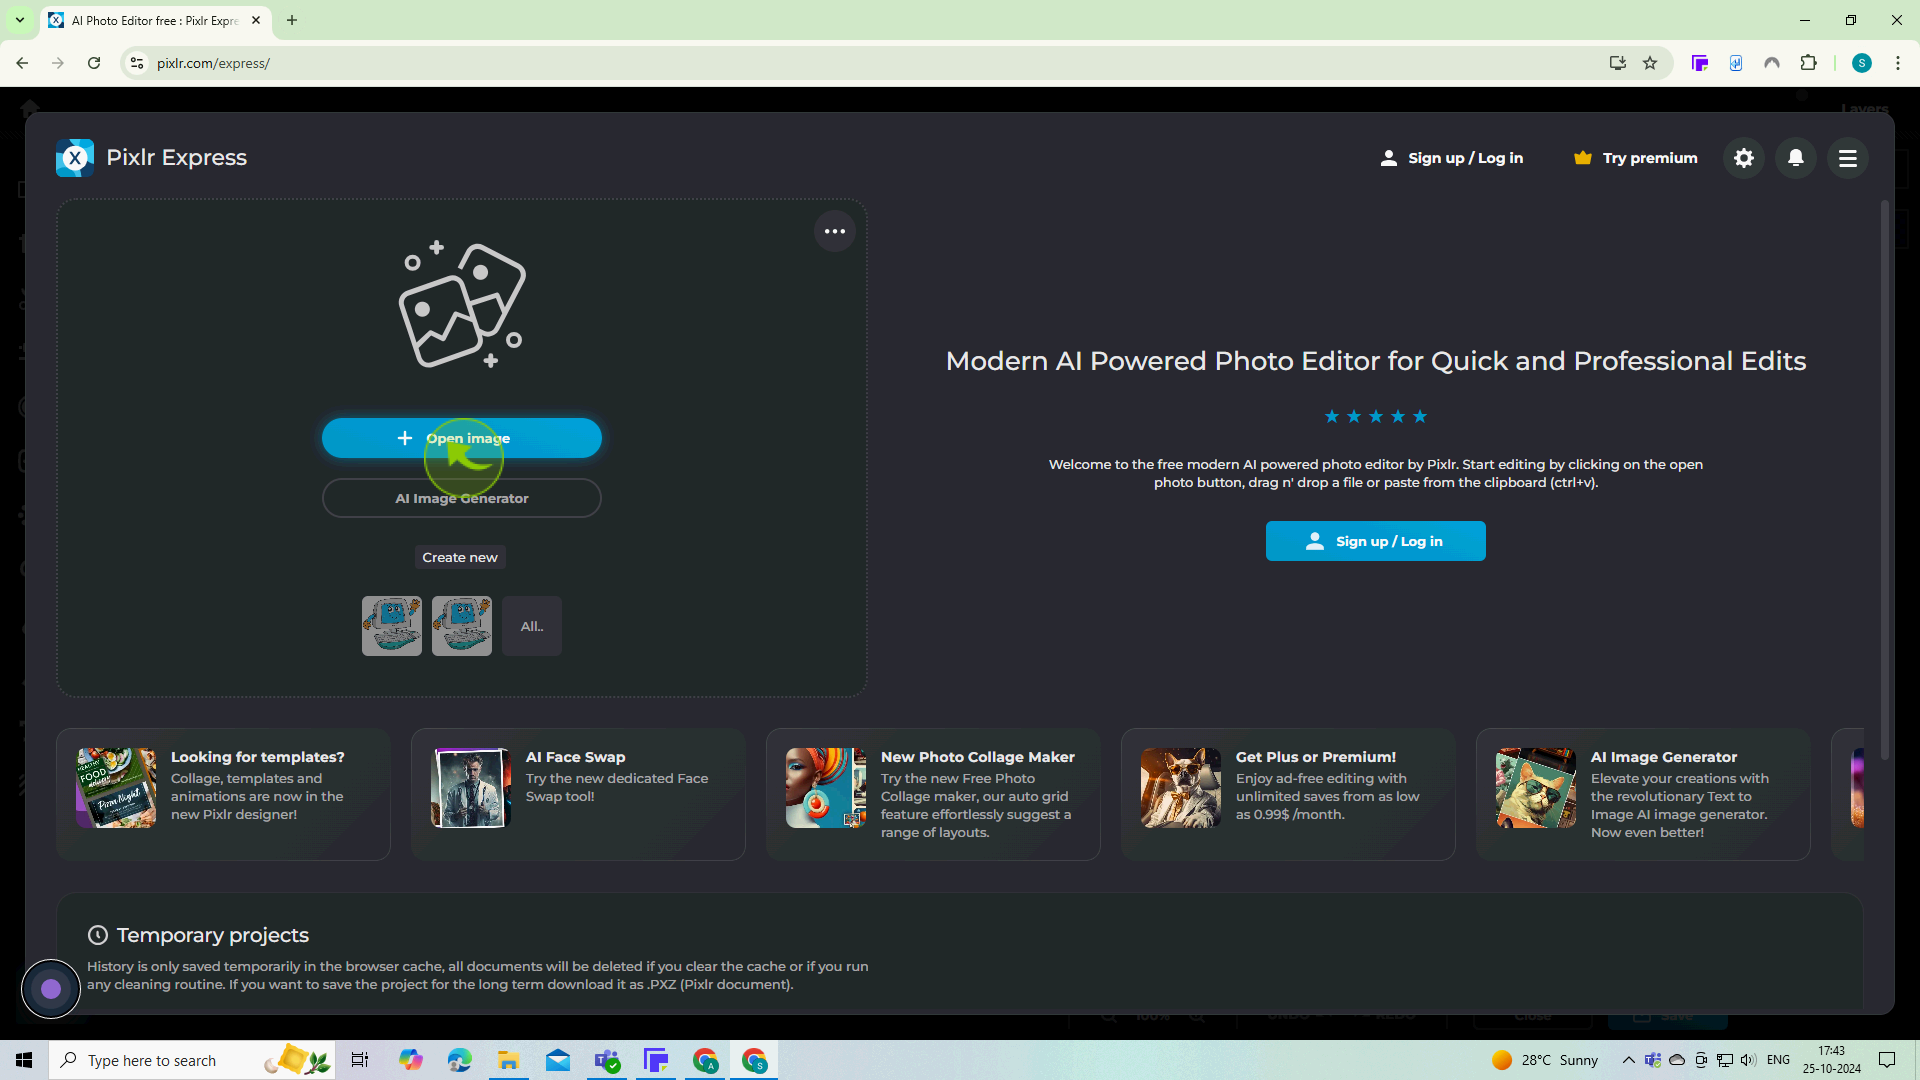Show all recent projects via All.. tile

[532, 626]
